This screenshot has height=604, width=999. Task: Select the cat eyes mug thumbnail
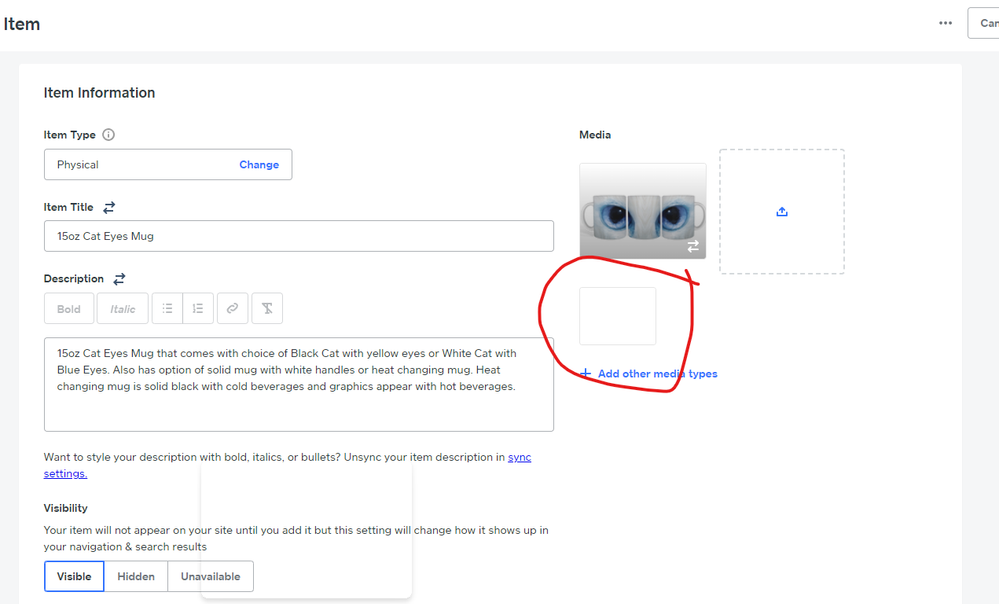[642, 211]
